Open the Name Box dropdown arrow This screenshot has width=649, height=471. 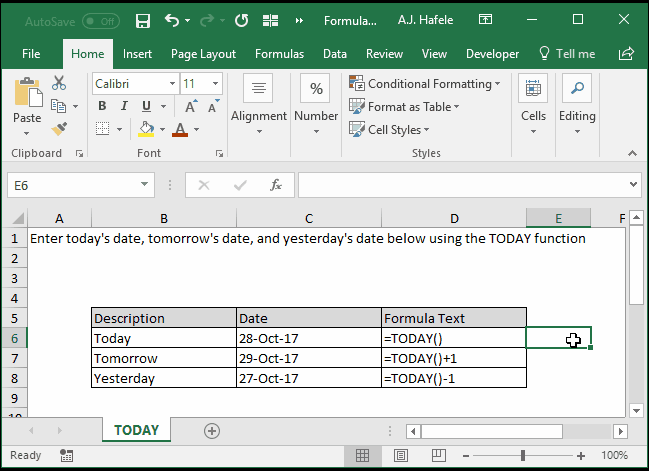[x=144, y=184]
